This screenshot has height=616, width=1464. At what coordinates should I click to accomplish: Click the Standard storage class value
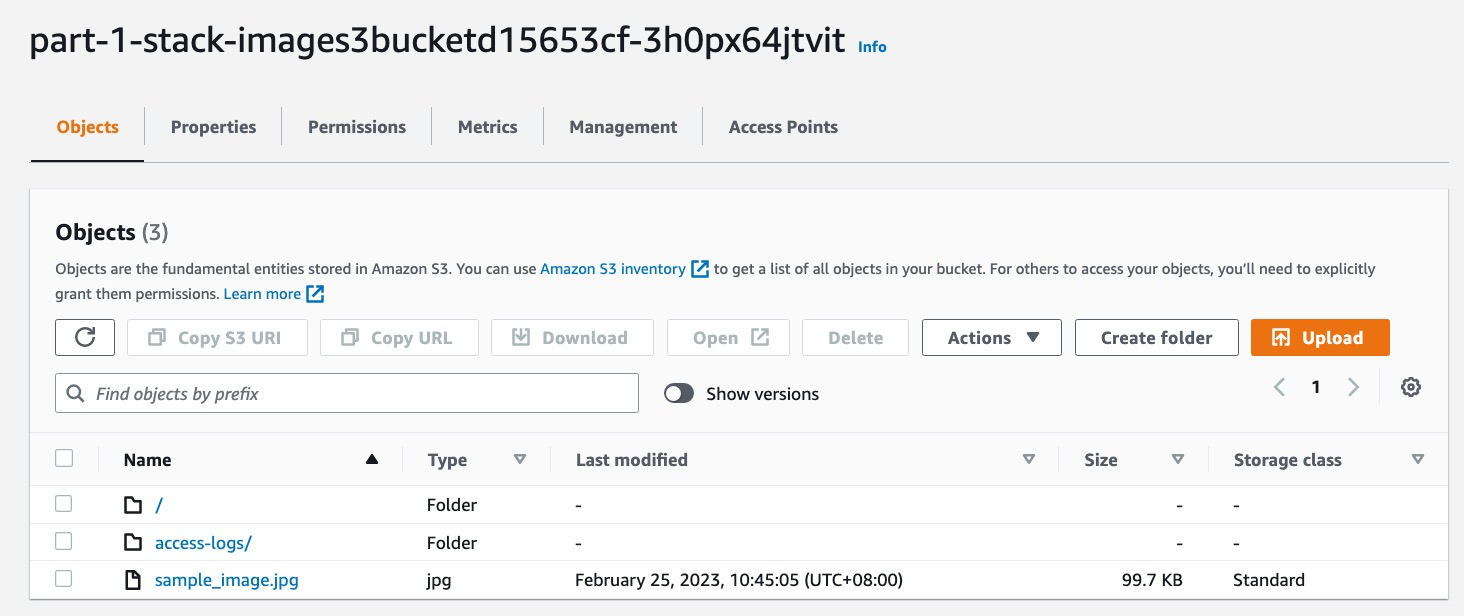coord(1269,580)
